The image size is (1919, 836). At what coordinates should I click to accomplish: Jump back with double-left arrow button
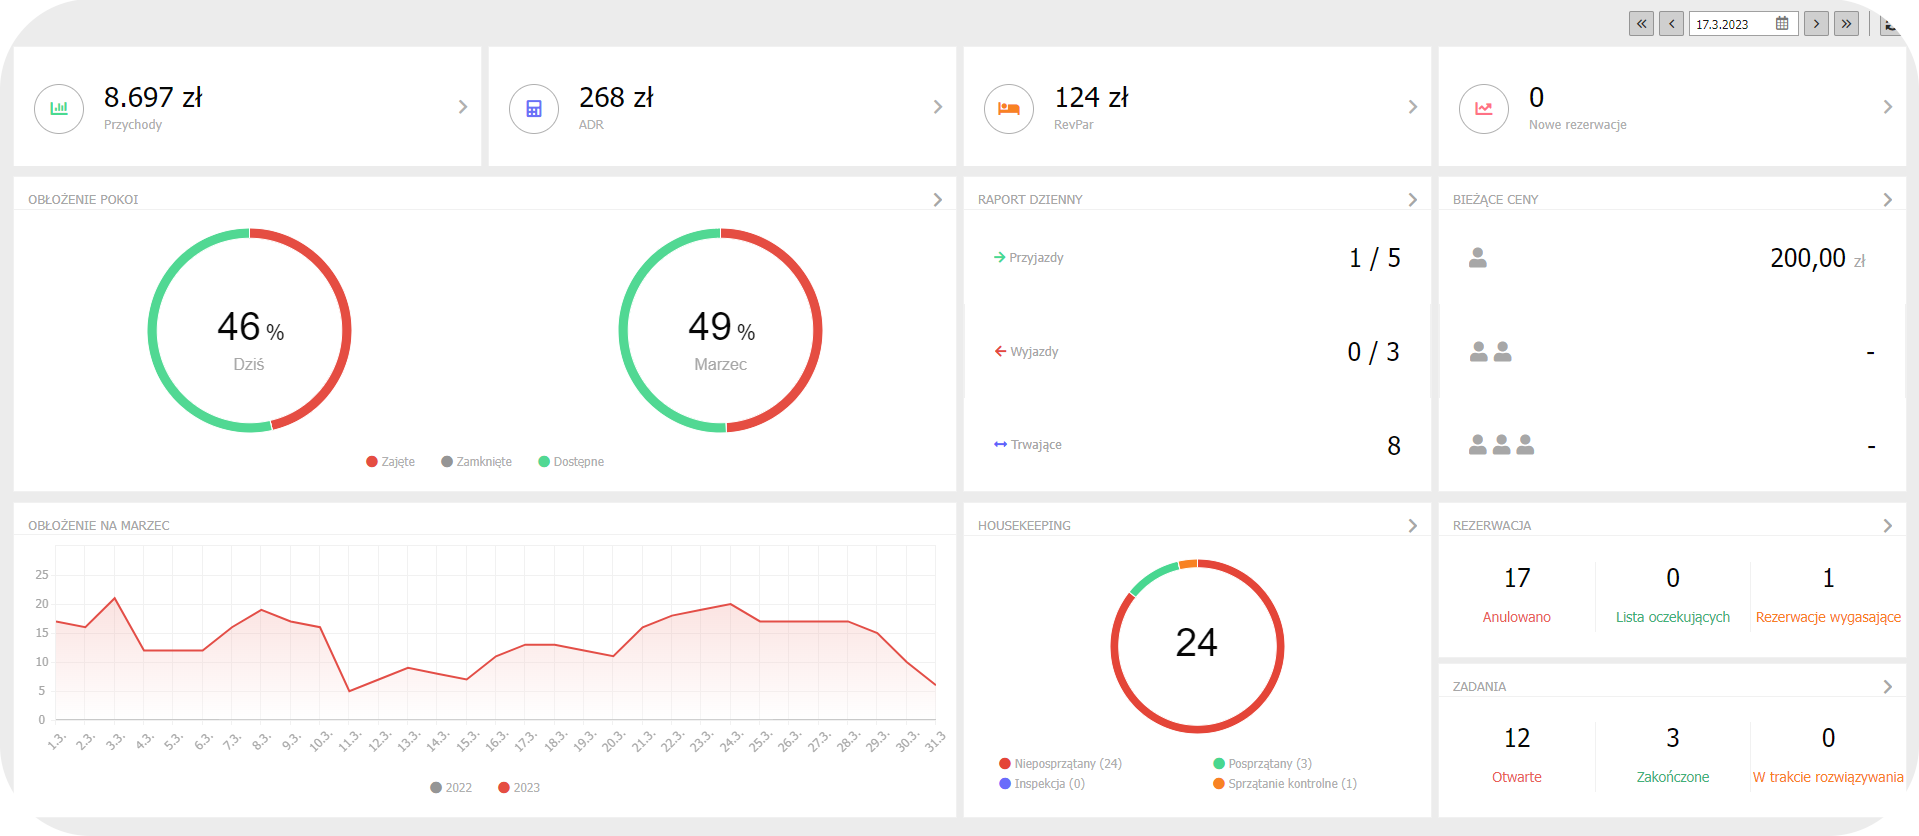coord(1641,23)
